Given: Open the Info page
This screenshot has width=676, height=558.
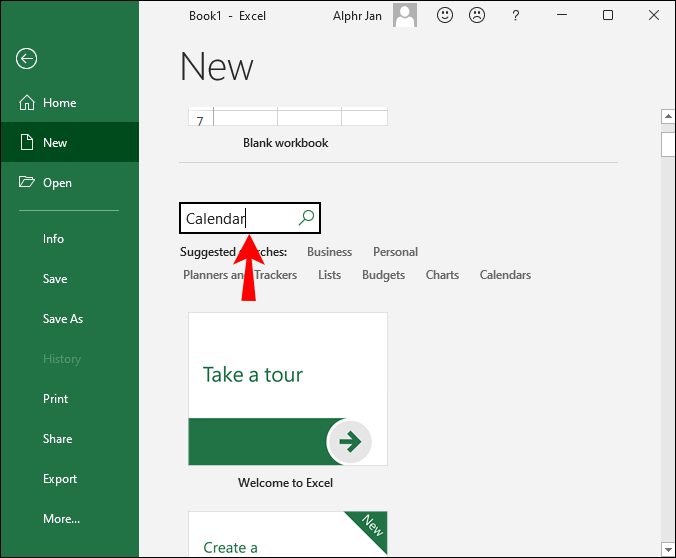Looking at the screenshot, I should point(53,239).
